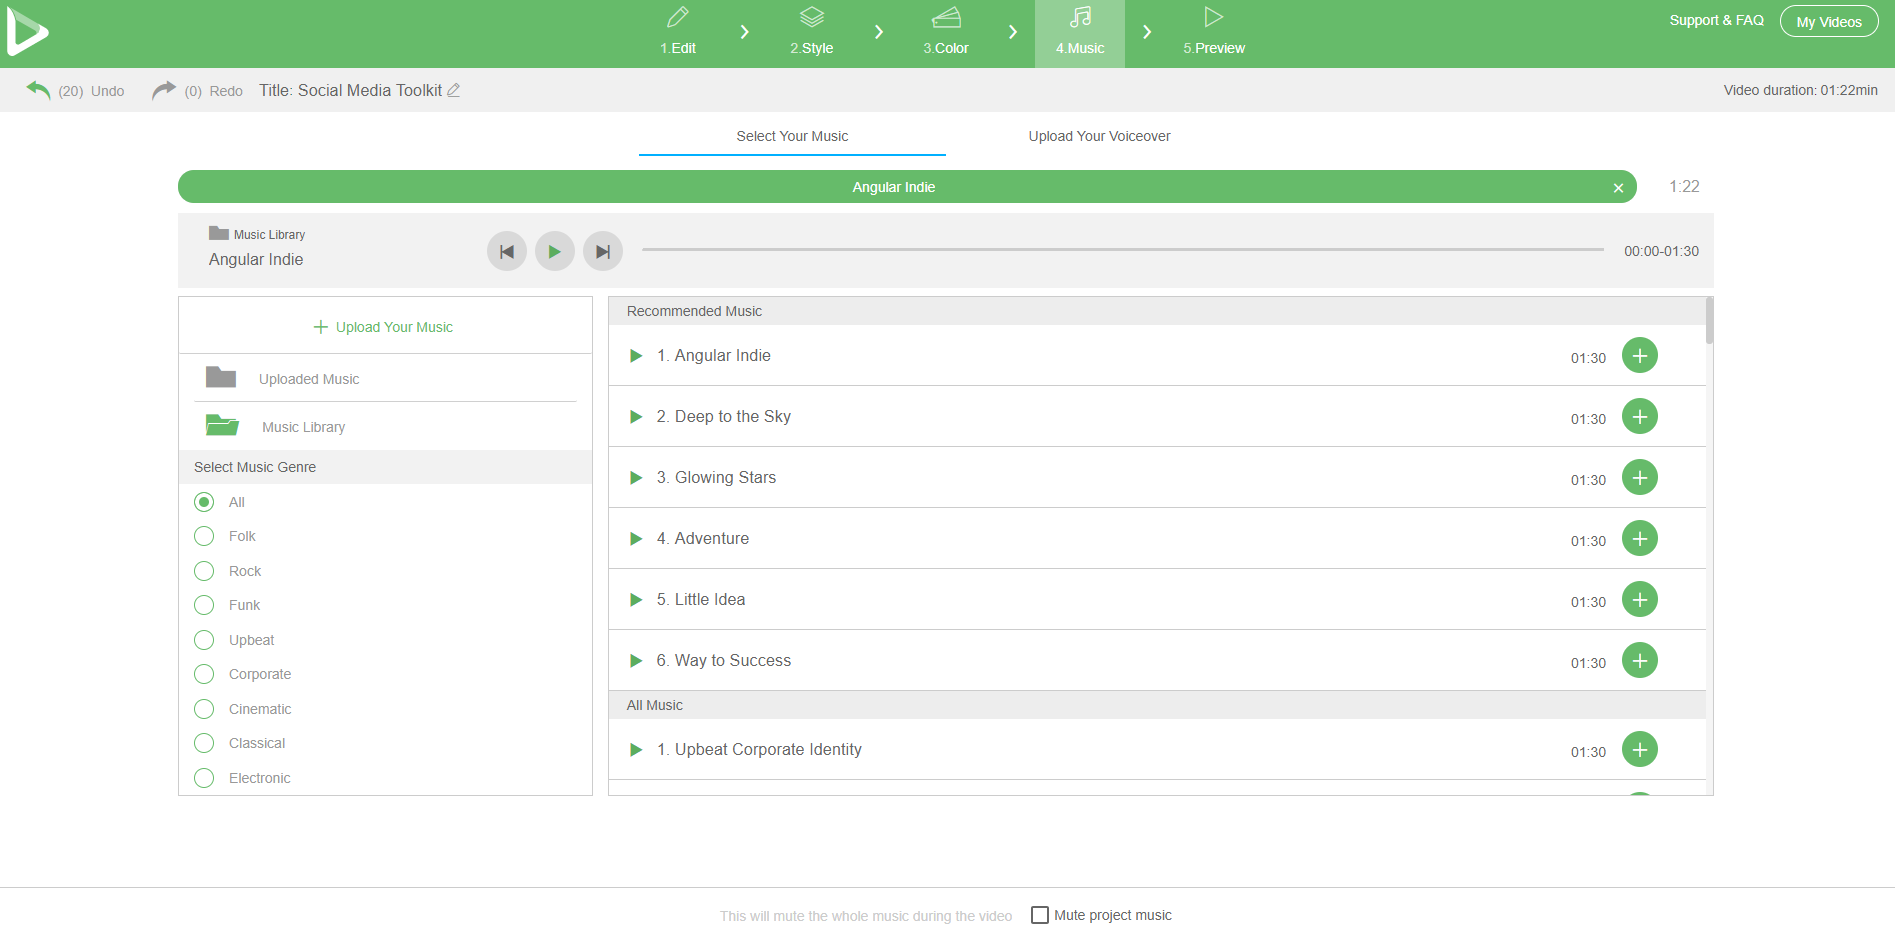This screenshot has height=925, width=1895.
Task: Click the Angular Indie green timeline bar
Action: [907, 187]
